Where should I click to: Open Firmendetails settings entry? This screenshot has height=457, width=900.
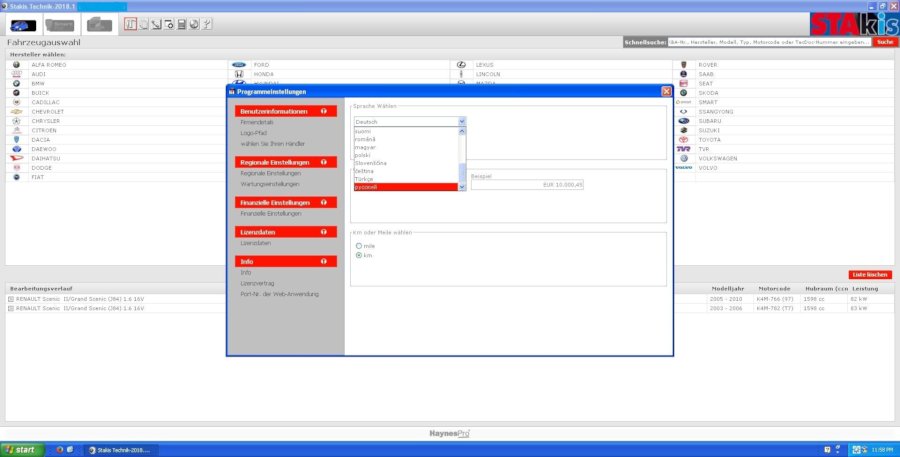[x=257, y=121]
